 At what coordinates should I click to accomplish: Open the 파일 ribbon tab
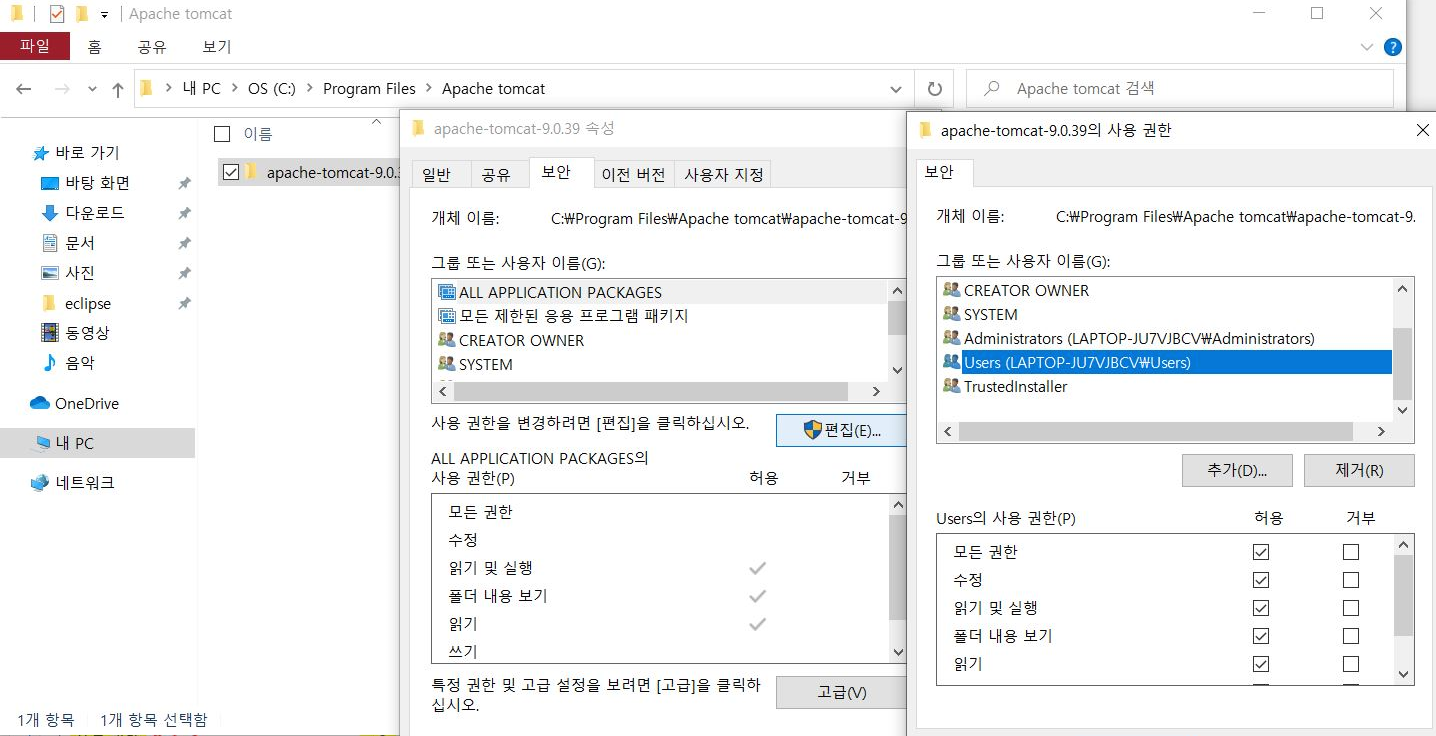pyautogui.click(x=35, y=46)
